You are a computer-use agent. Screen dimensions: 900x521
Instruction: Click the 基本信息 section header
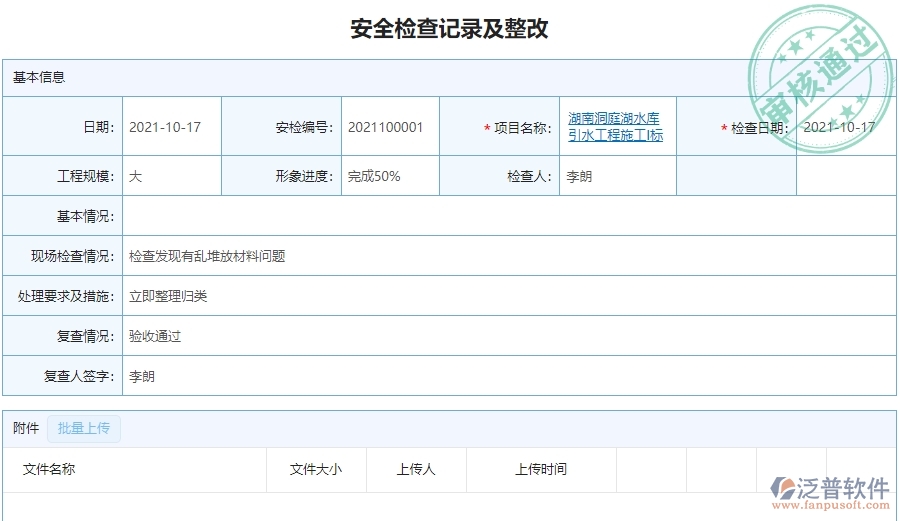pyautogui.click(x=39, y=77)
